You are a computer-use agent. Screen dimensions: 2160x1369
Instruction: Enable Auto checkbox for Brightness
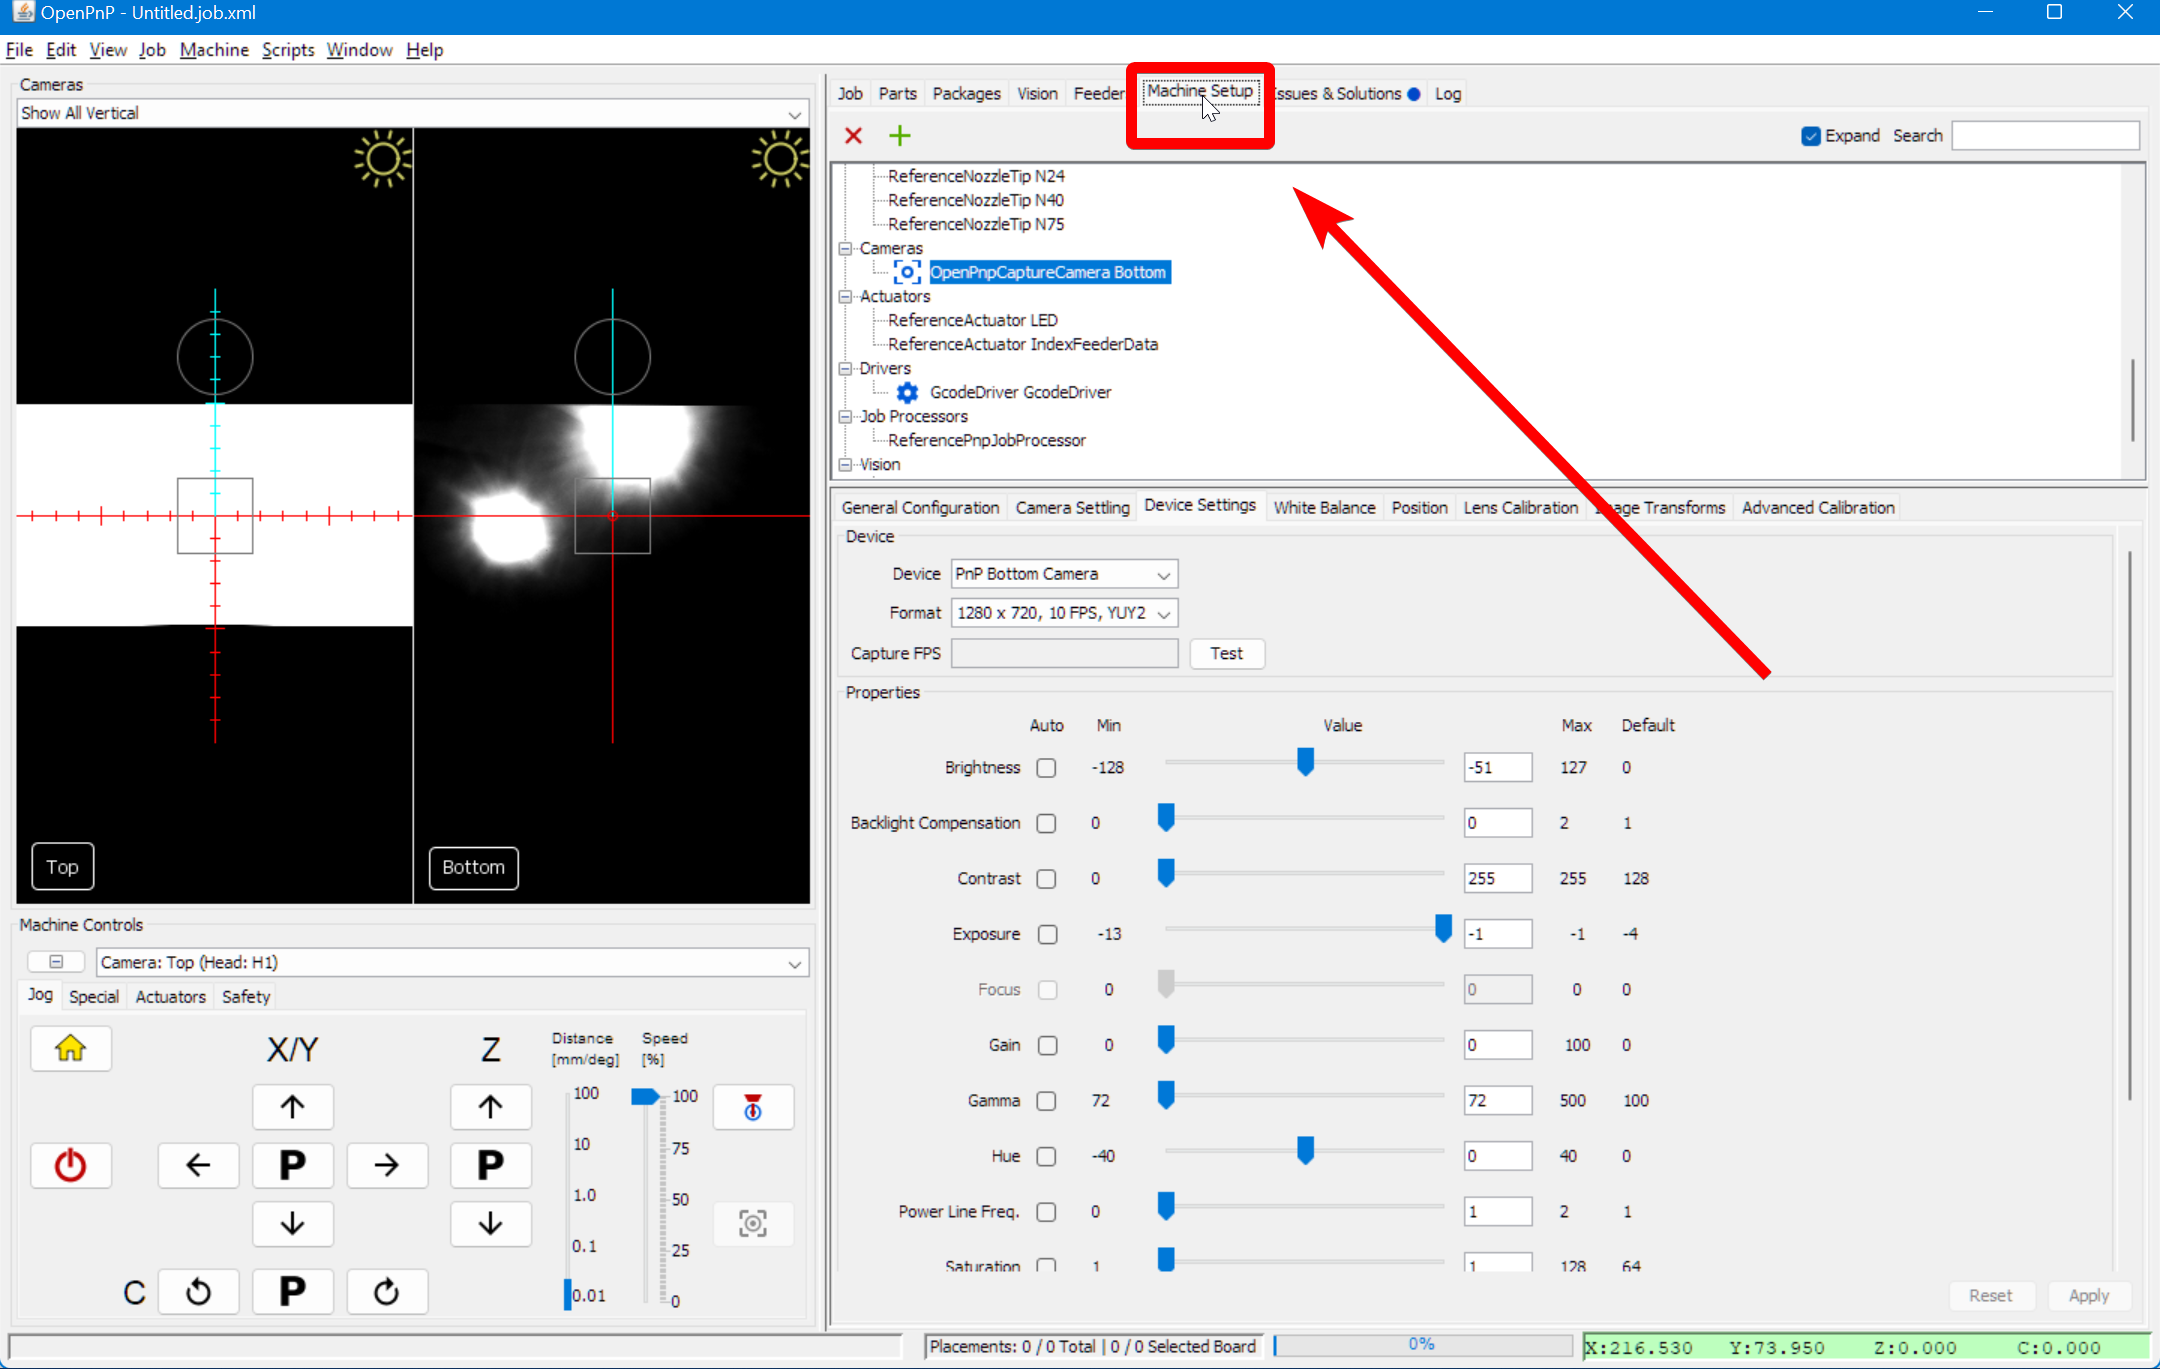(x=1046, y=767)
